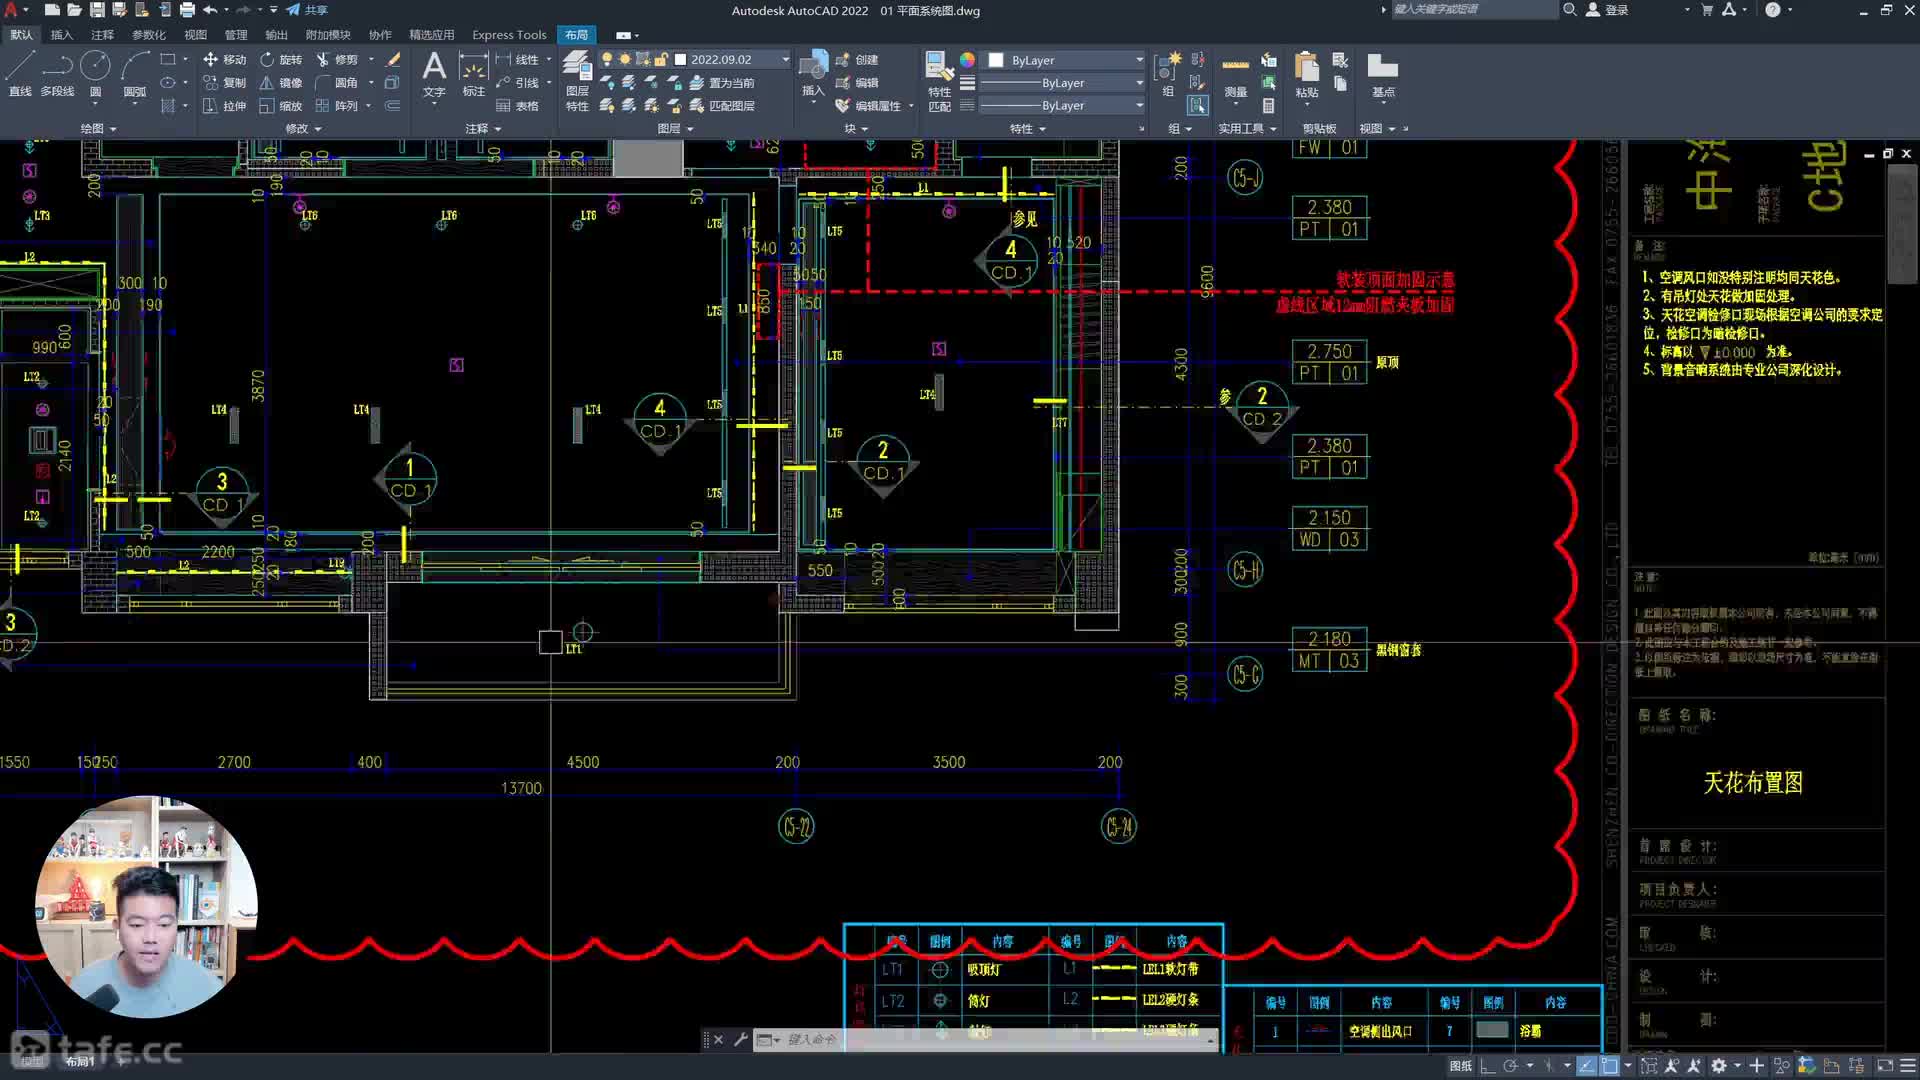Click the Move (移动) tool

click(224, 60)
